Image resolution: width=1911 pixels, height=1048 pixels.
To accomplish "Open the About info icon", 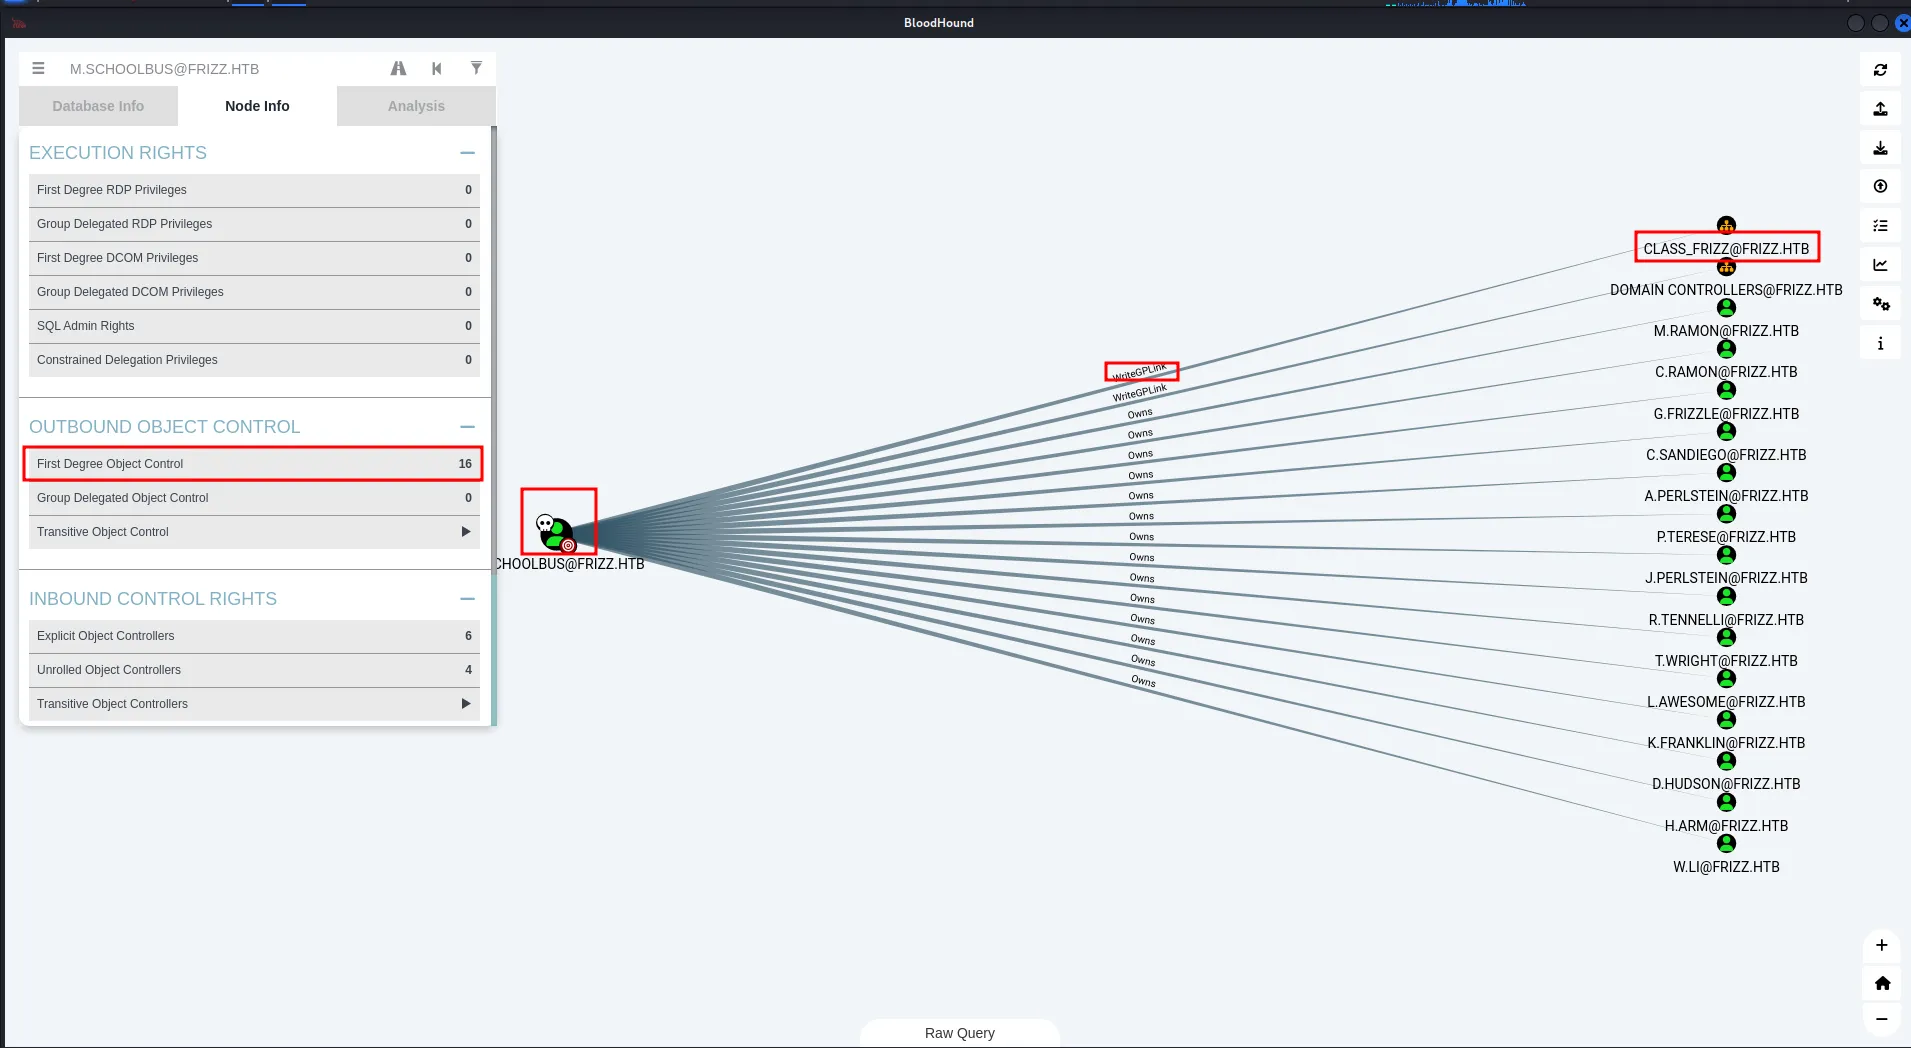I will tap(1880, 343).
